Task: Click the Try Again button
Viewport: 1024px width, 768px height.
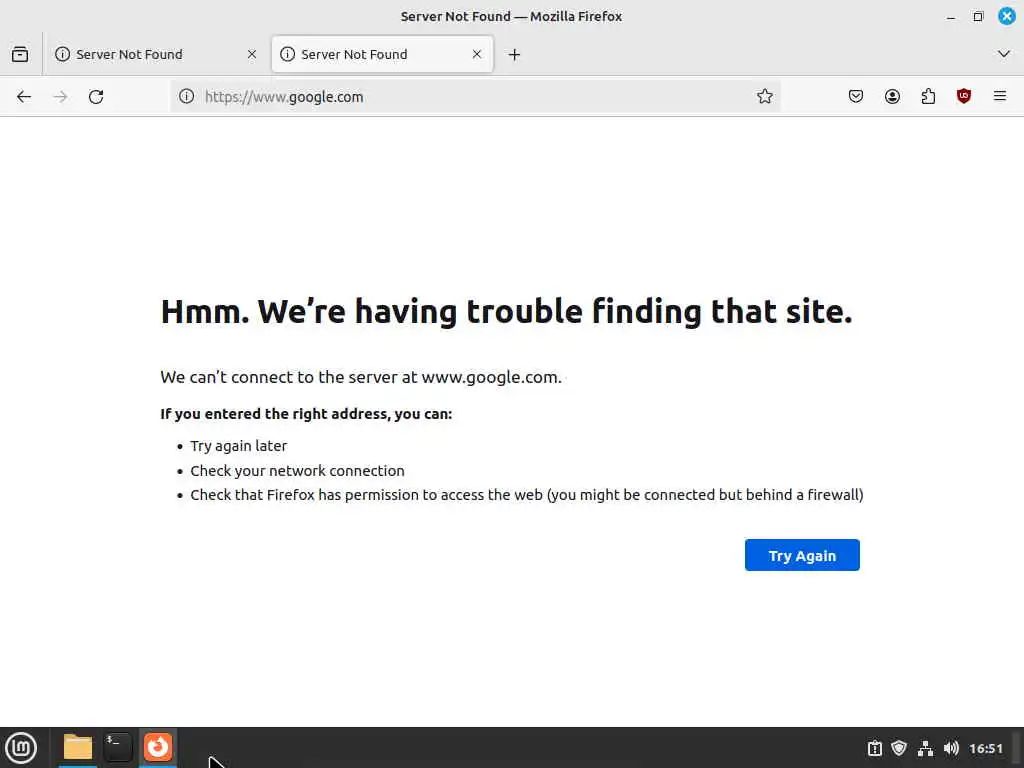Action: click(x=802, y=555)
